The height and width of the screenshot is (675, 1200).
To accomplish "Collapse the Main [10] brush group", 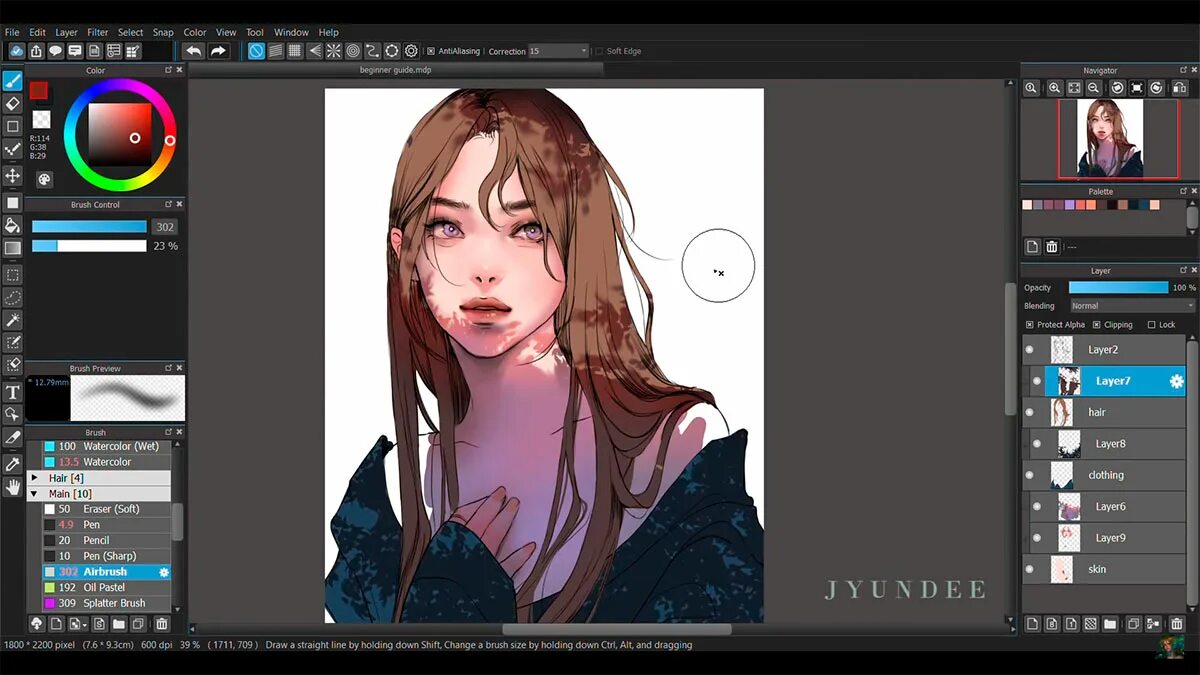I will pyautogui.click(x=36, y=494).
